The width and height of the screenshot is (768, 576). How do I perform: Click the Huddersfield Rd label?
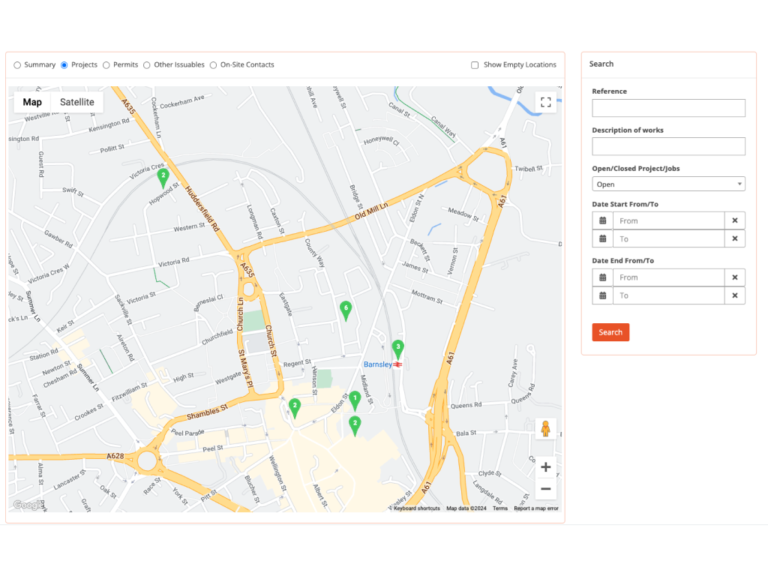pyautogui.click(x=202, y=208)
